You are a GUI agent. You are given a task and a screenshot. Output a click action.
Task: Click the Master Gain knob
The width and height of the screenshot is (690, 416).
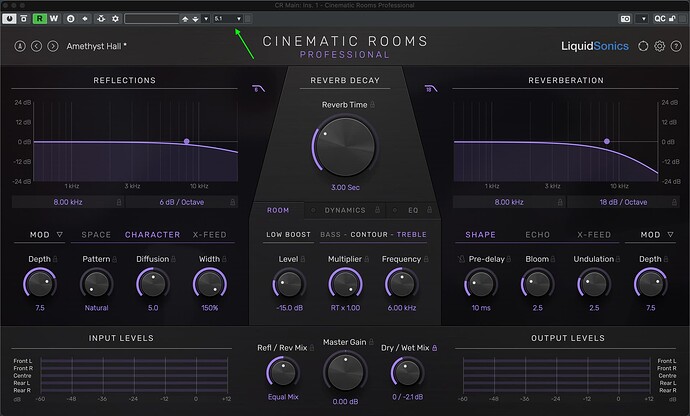pos(345,373)
